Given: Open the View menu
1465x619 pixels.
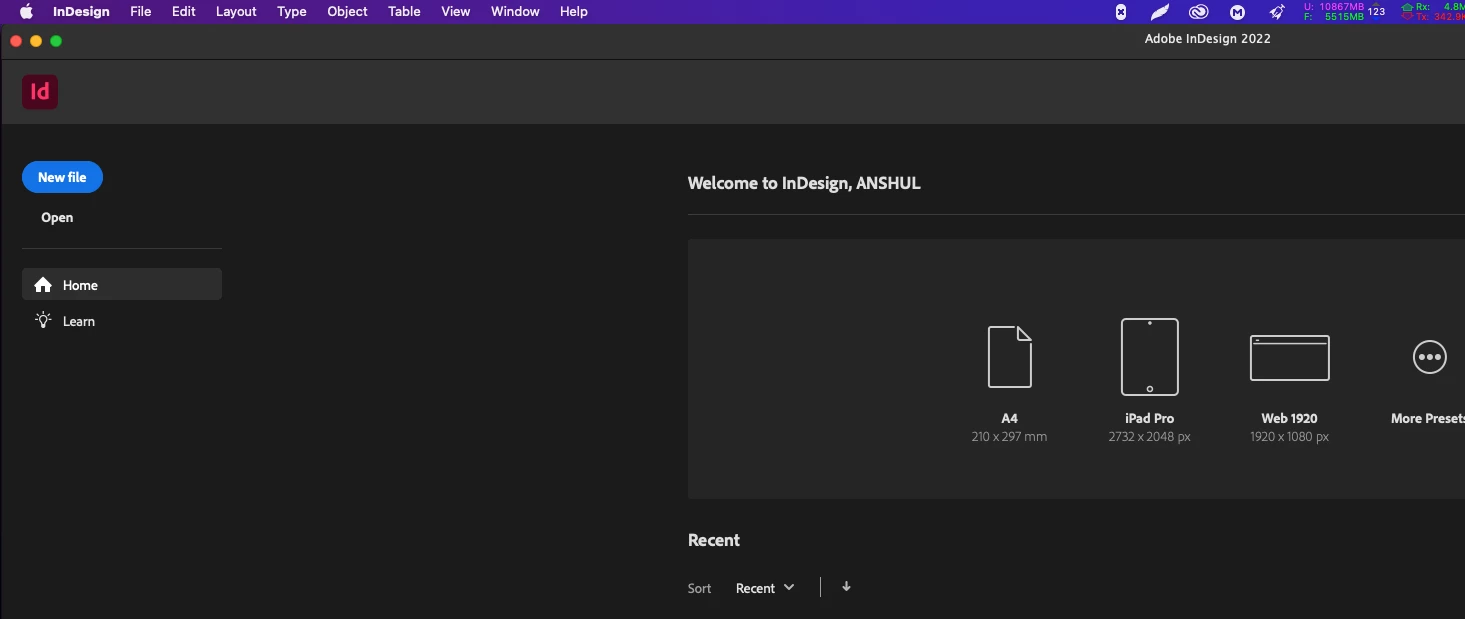Looking at the screenshot, I should tap(456, 12).
